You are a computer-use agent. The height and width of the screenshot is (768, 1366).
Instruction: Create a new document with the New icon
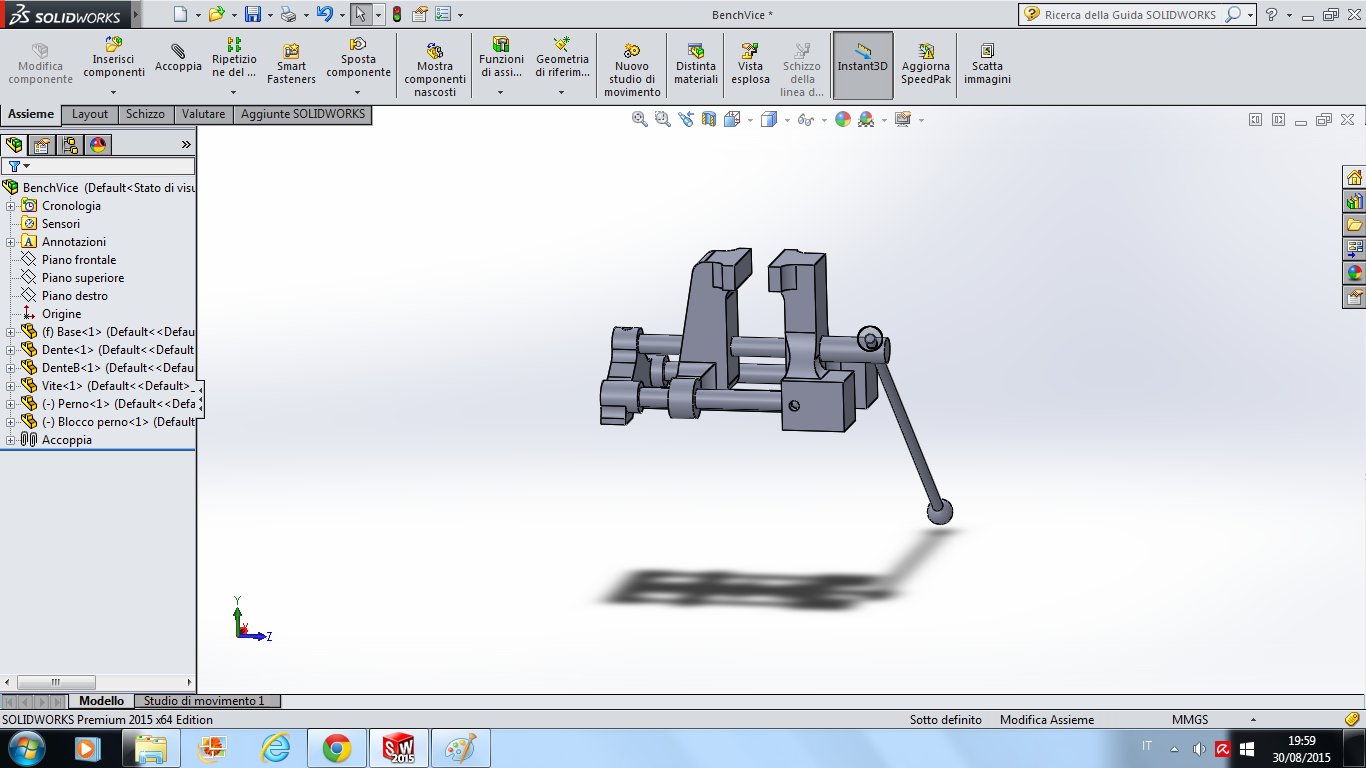point(180,14)
